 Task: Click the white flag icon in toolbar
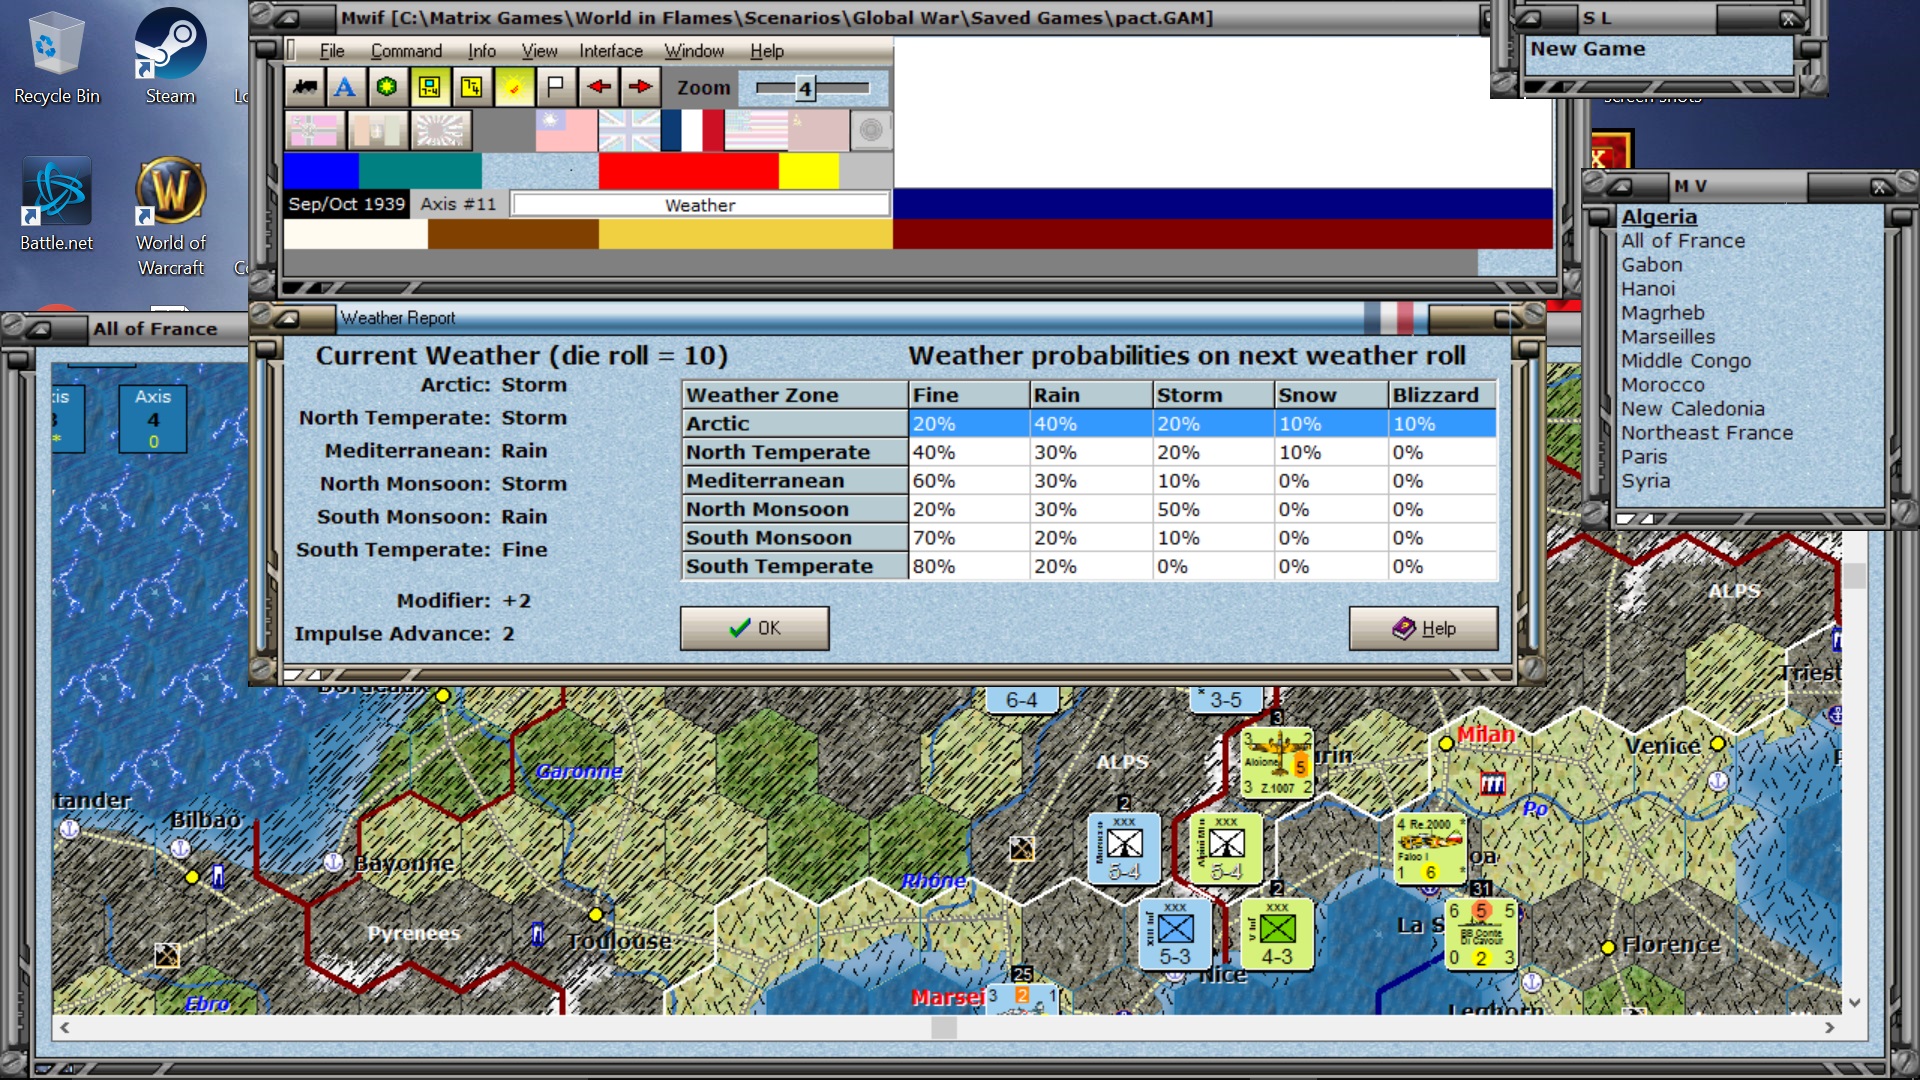coord(555,88)
